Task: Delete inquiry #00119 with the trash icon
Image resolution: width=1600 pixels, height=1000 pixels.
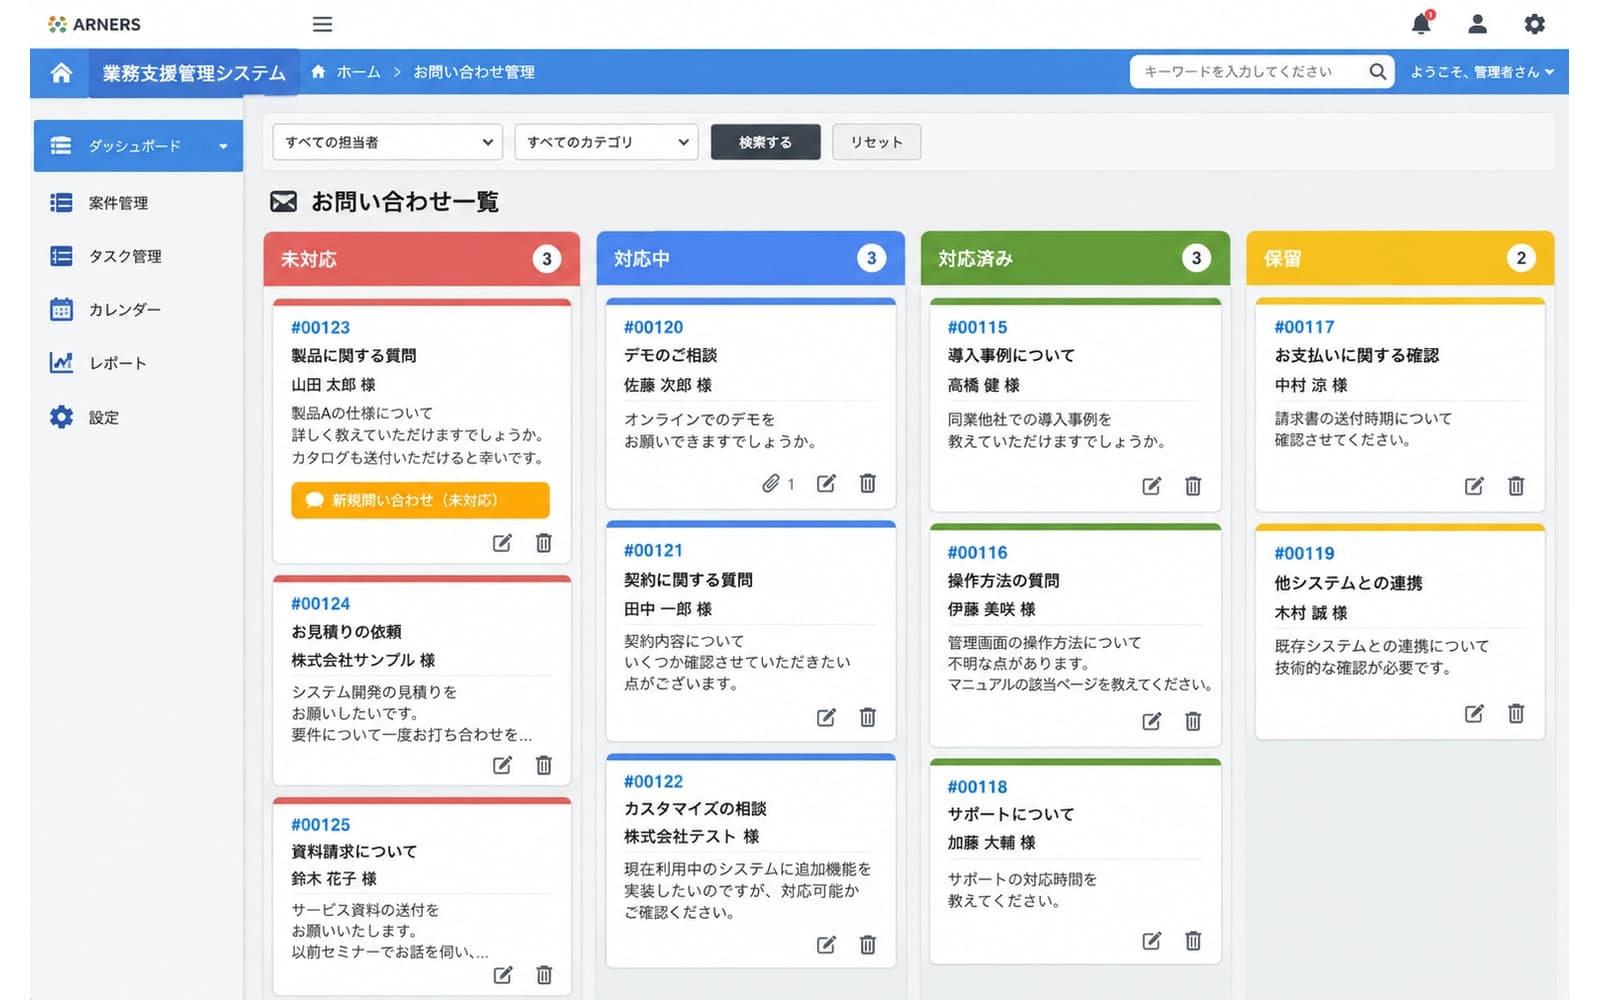Action: click(1516, 713)
